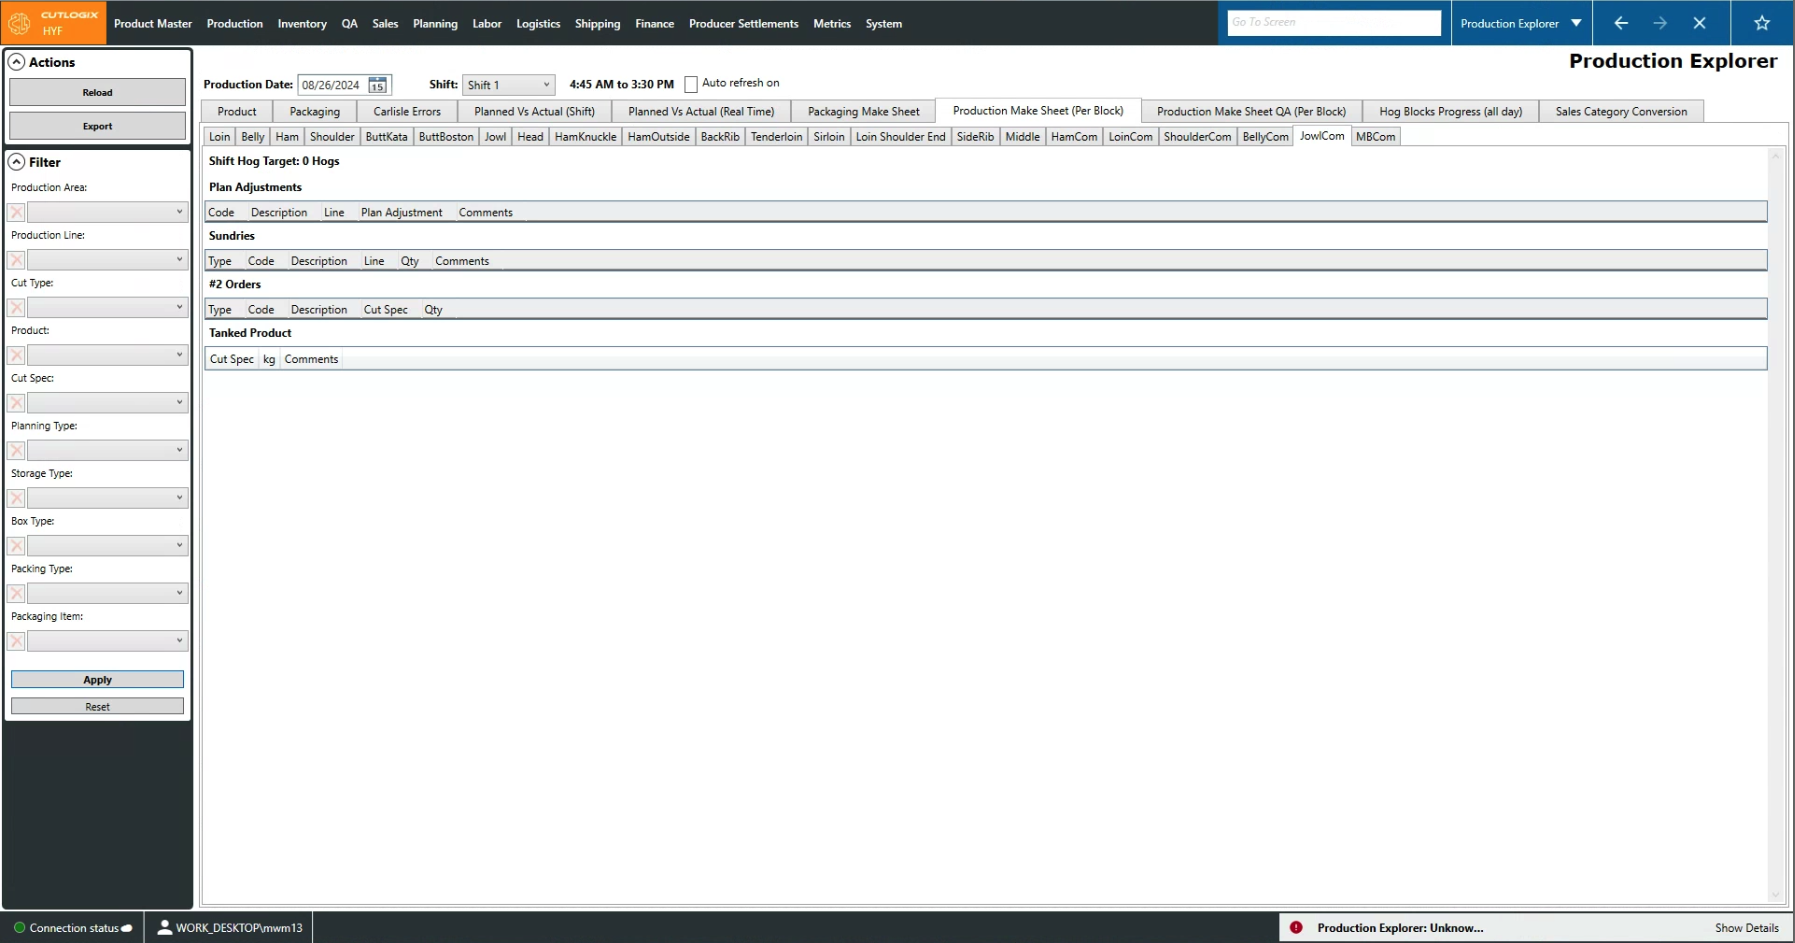Screen dimensions: 1795x943
Task: Click the star icon to favorite this screen
Action: pos(1762,22)
